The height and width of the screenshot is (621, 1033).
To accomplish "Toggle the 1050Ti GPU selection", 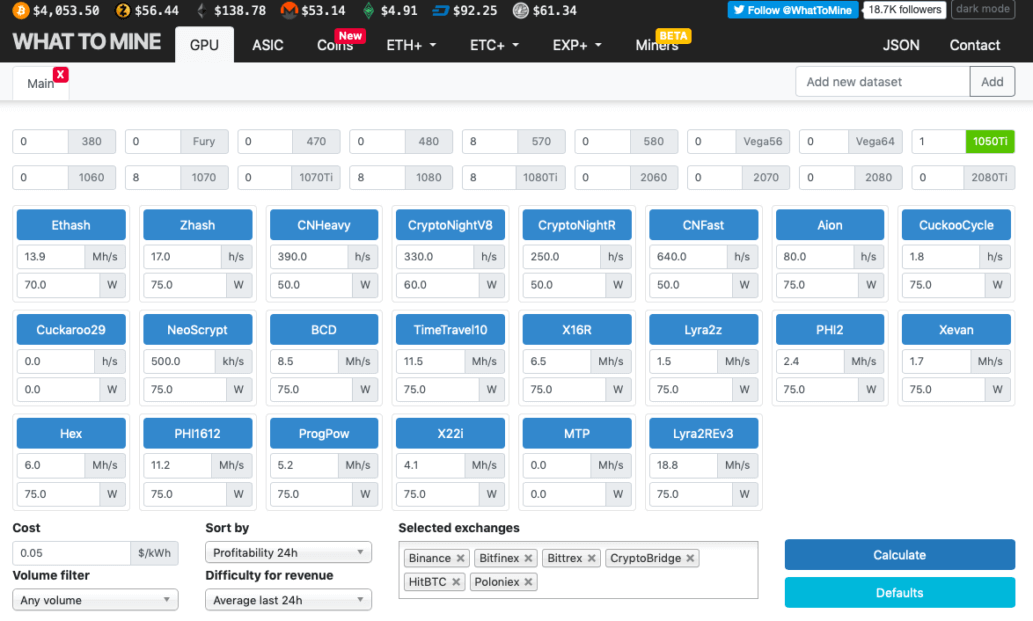I will tap(989, 141).
